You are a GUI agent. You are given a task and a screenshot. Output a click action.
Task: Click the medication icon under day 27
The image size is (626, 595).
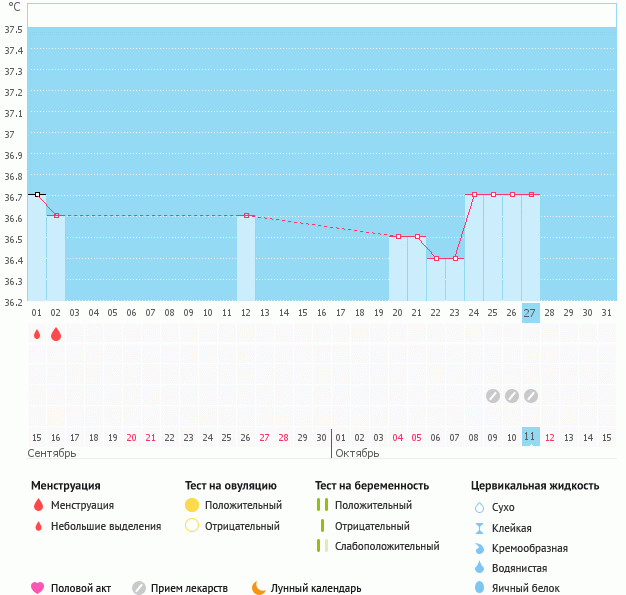[x=530, y=396]
